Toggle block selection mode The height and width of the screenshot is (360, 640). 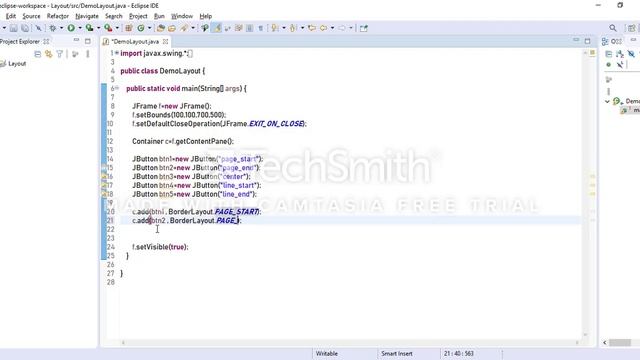(249, 28)
